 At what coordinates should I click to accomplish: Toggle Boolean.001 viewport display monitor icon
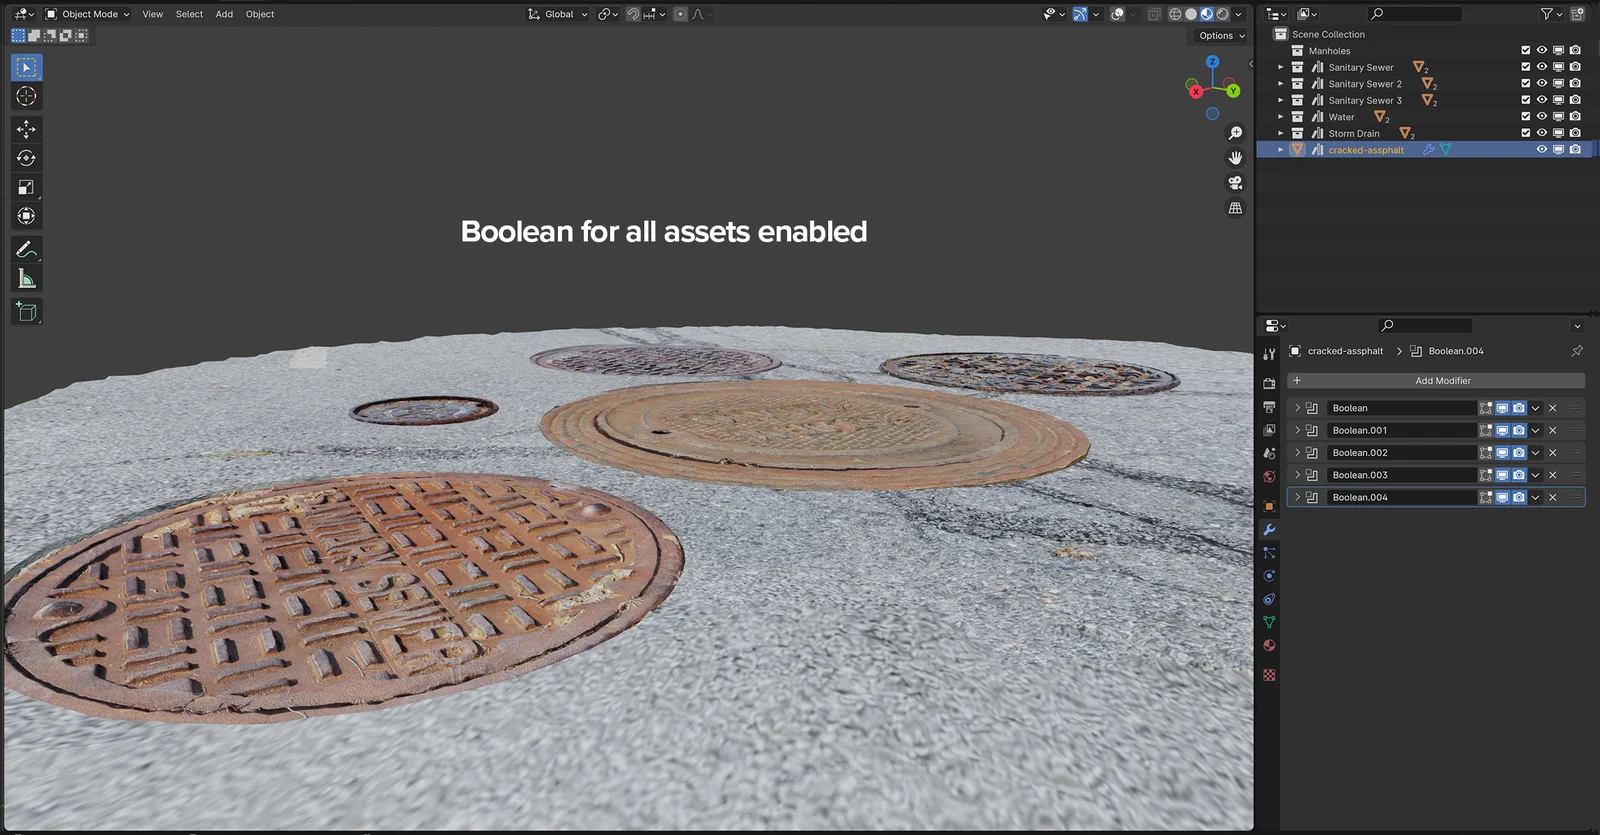[x=1502, y=430]
